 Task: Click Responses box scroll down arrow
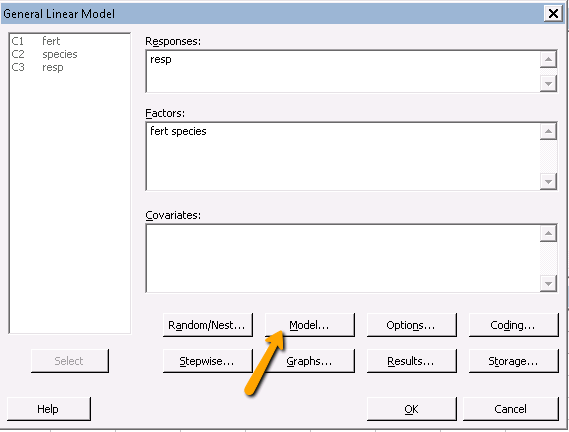pos(548,83)
